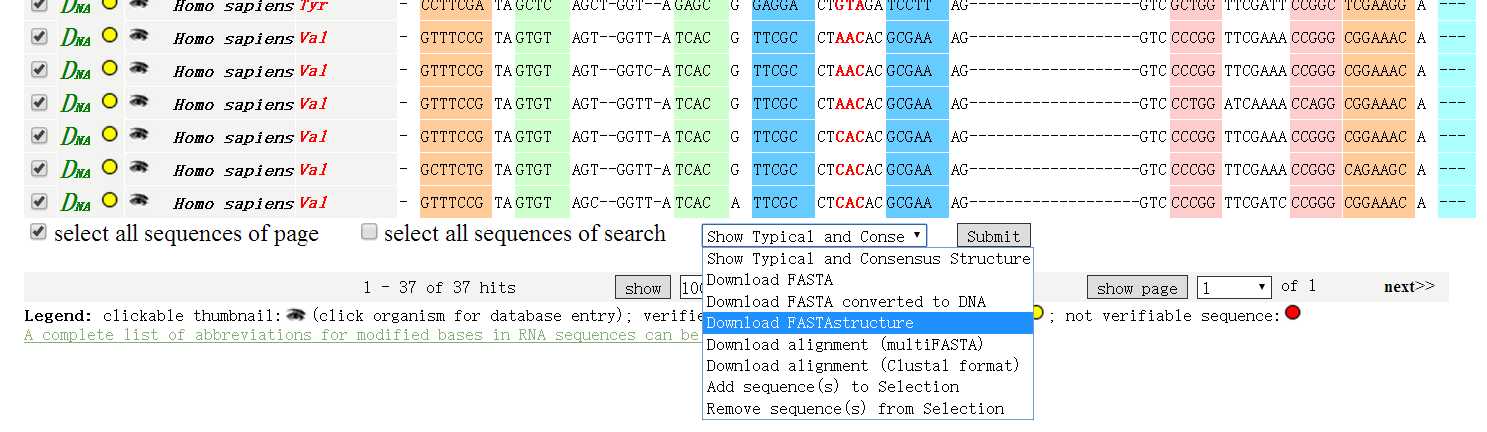Go to next page via 'next>>'

[1409, 287]
